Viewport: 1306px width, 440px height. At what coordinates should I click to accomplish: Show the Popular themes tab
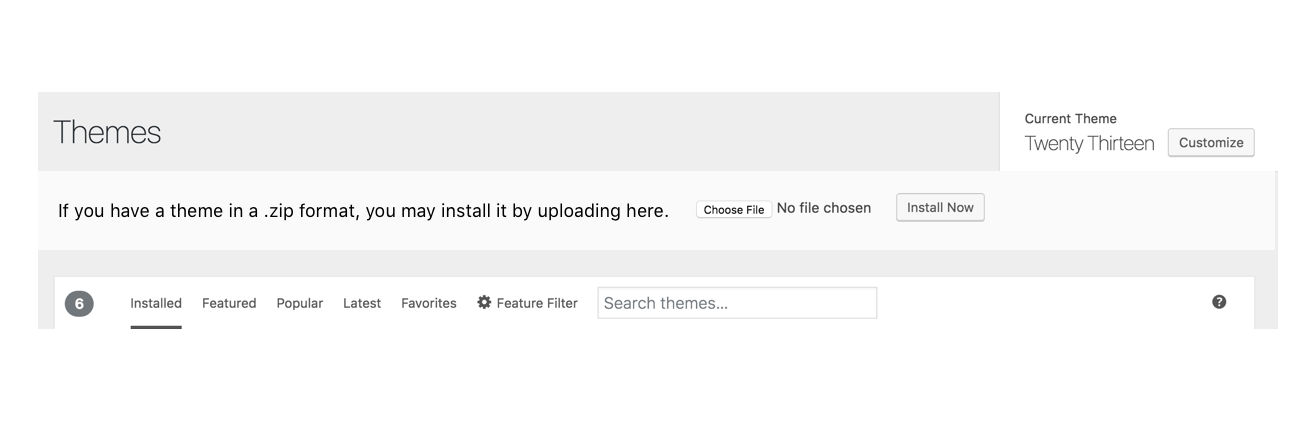point(300,303)
